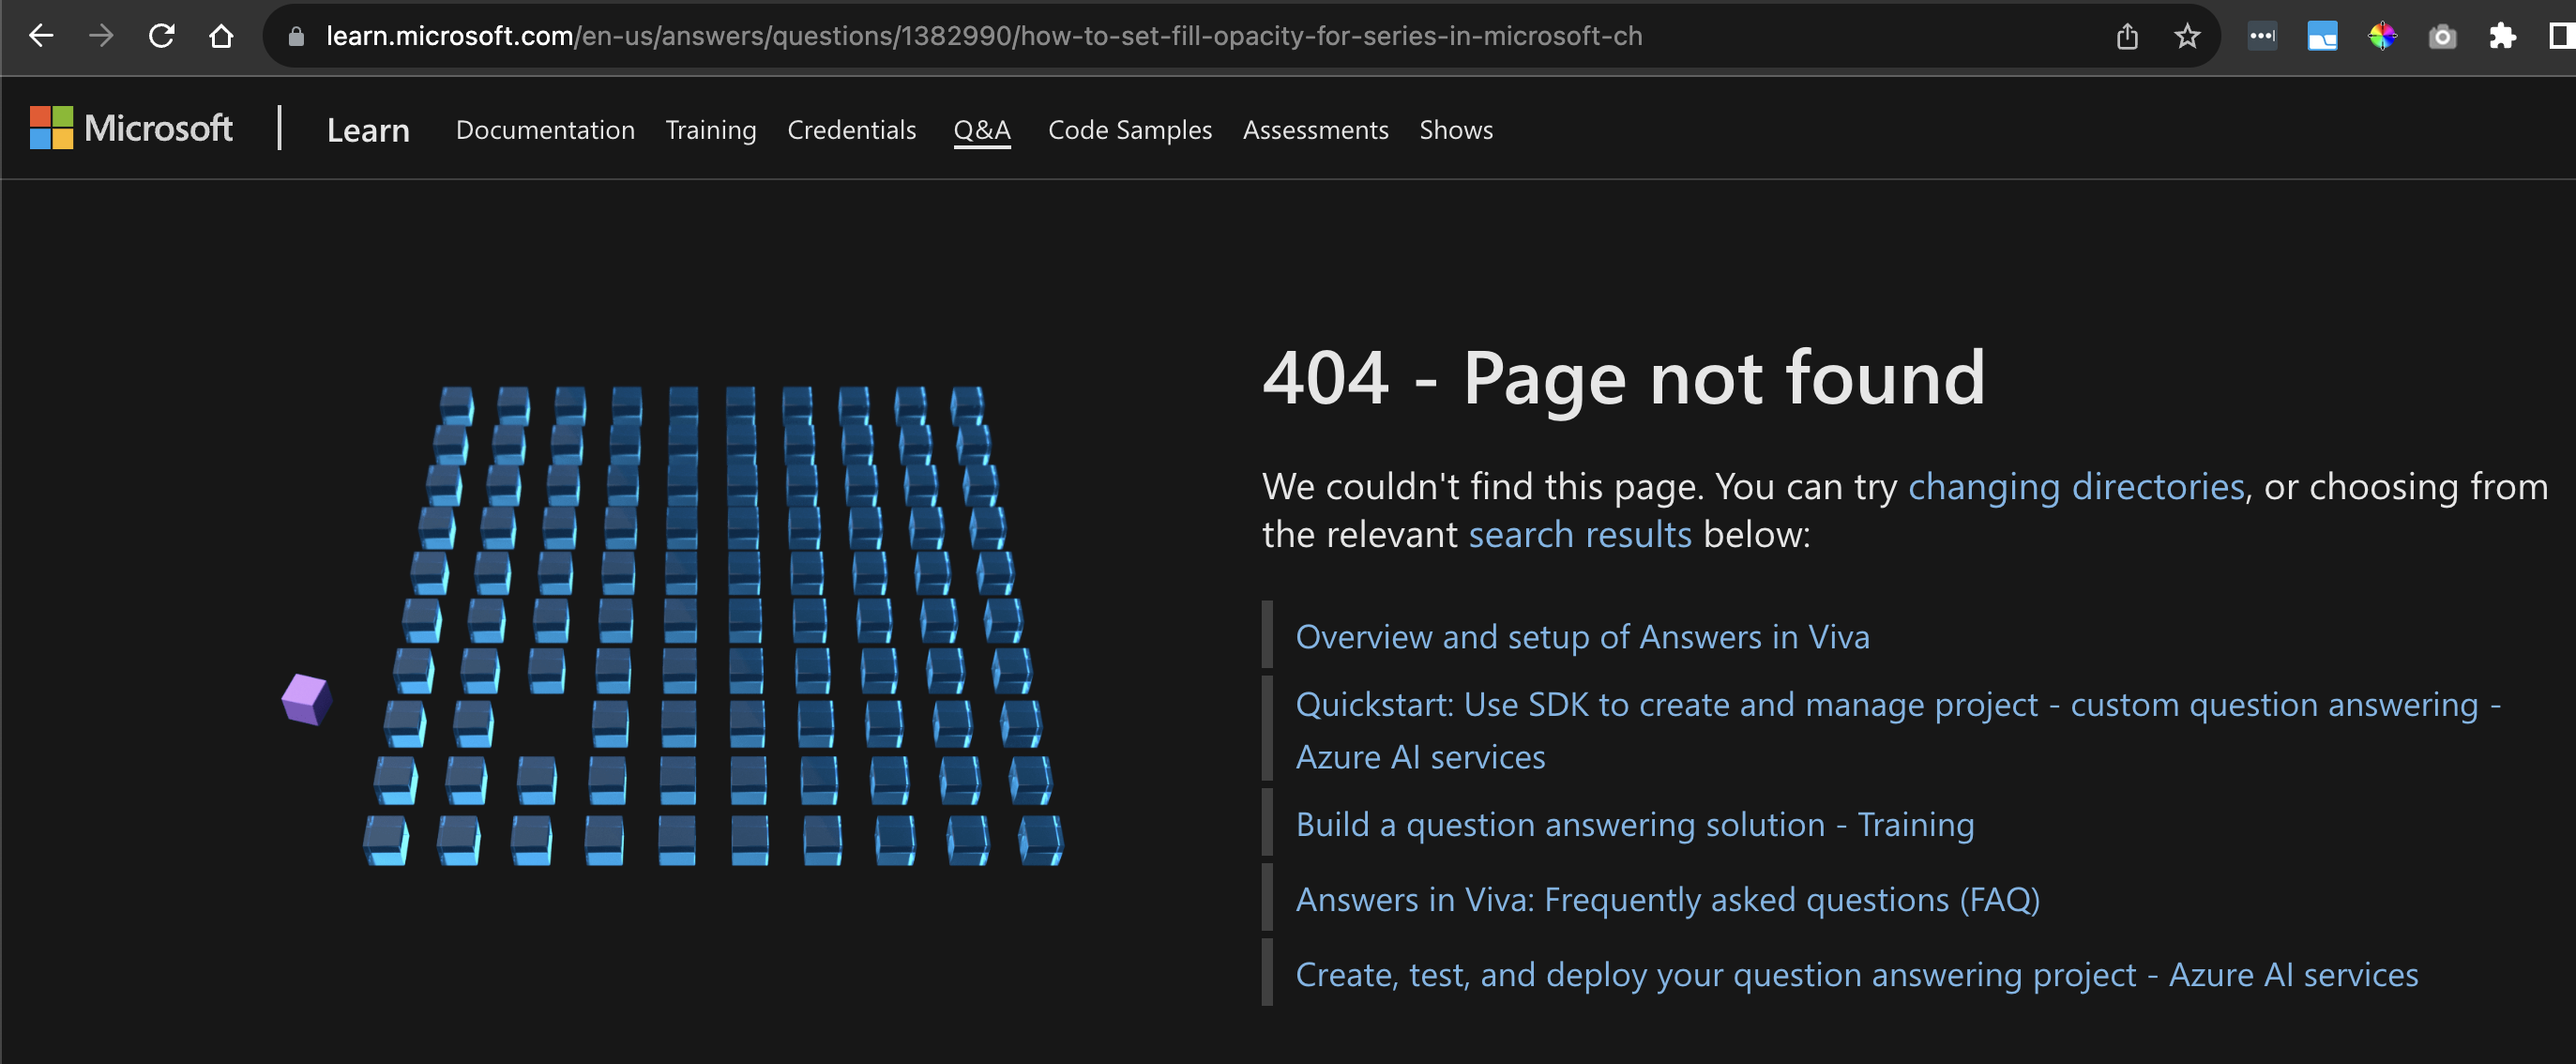
Task: Click the browser forward arrow
Action: [101, 36]
